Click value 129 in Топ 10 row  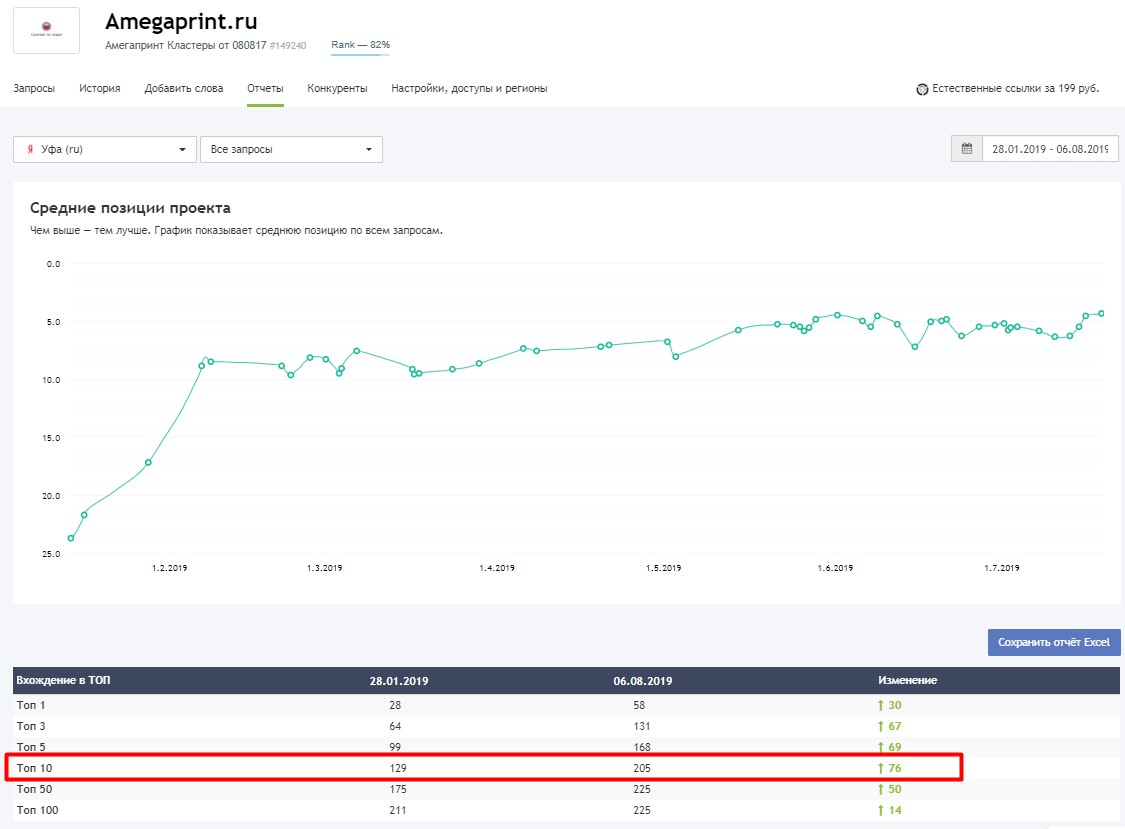point(397,768)
